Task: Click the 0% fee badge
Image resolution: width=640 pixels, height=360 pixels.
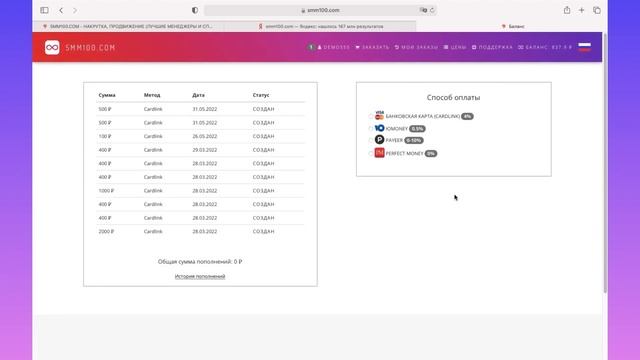Action: click(x=431, y=153)
